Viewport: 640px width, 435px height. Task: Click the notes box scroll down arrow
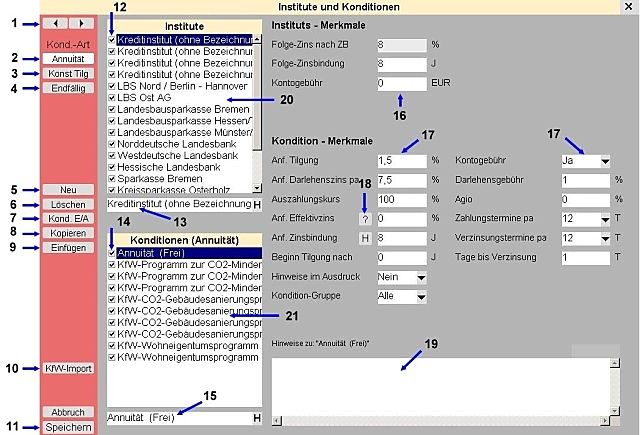click(x=615, y=411)
